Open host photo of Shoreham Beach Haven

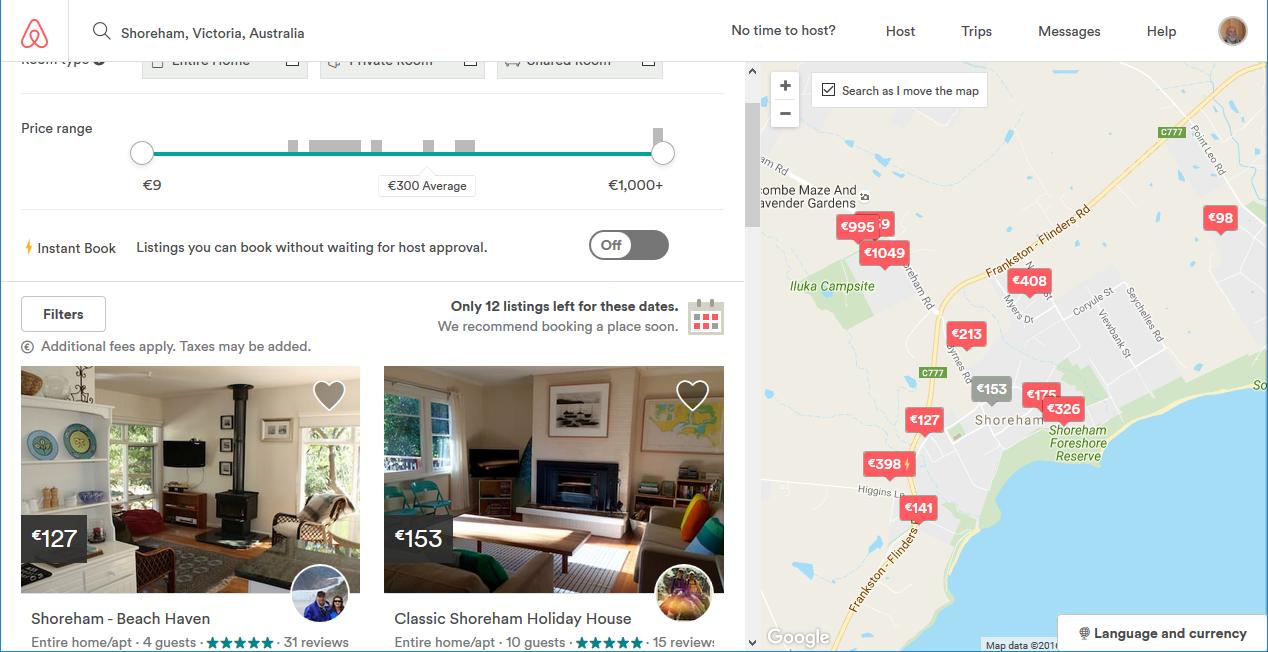pyautogui.click(x=320, y=592)
